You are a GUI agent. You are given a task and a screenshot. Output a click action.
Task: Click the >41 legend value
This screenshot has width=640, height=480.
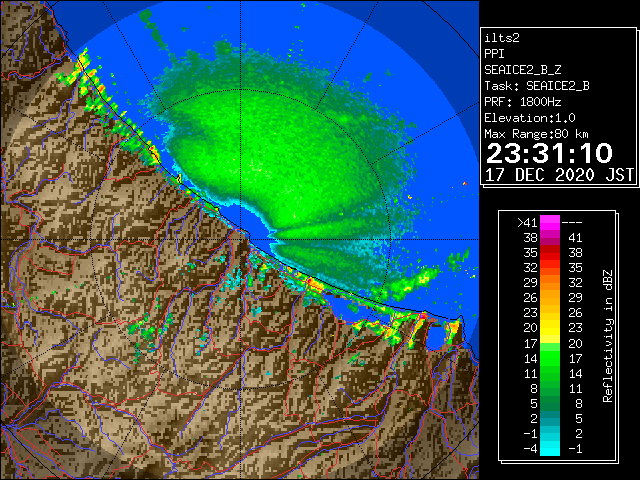point(527,223)
